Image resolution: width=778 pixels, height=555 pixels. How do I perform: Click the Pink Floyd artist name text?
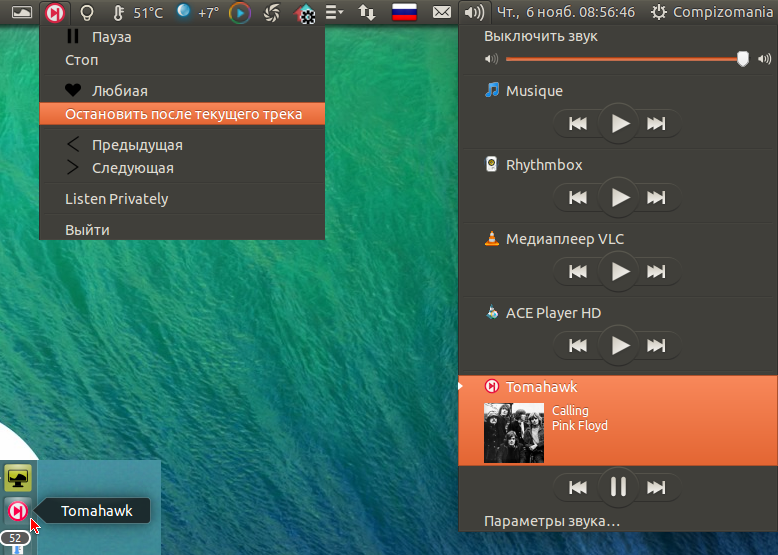coord(580,426)
